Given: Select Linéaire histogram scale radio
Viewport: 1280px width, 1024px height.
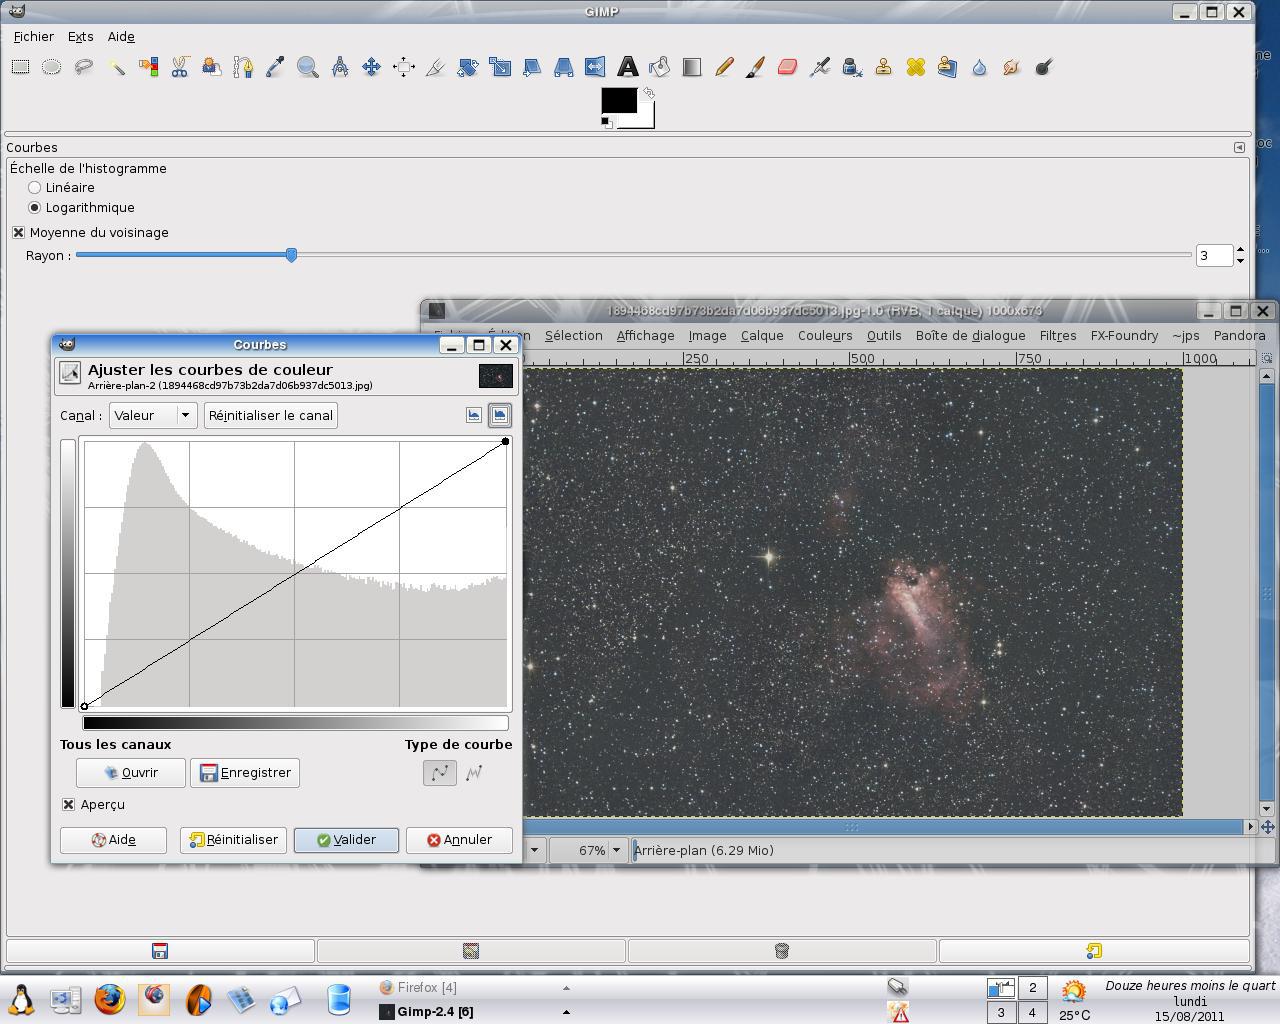Looking at the screenshot, I should pos(35,187).
